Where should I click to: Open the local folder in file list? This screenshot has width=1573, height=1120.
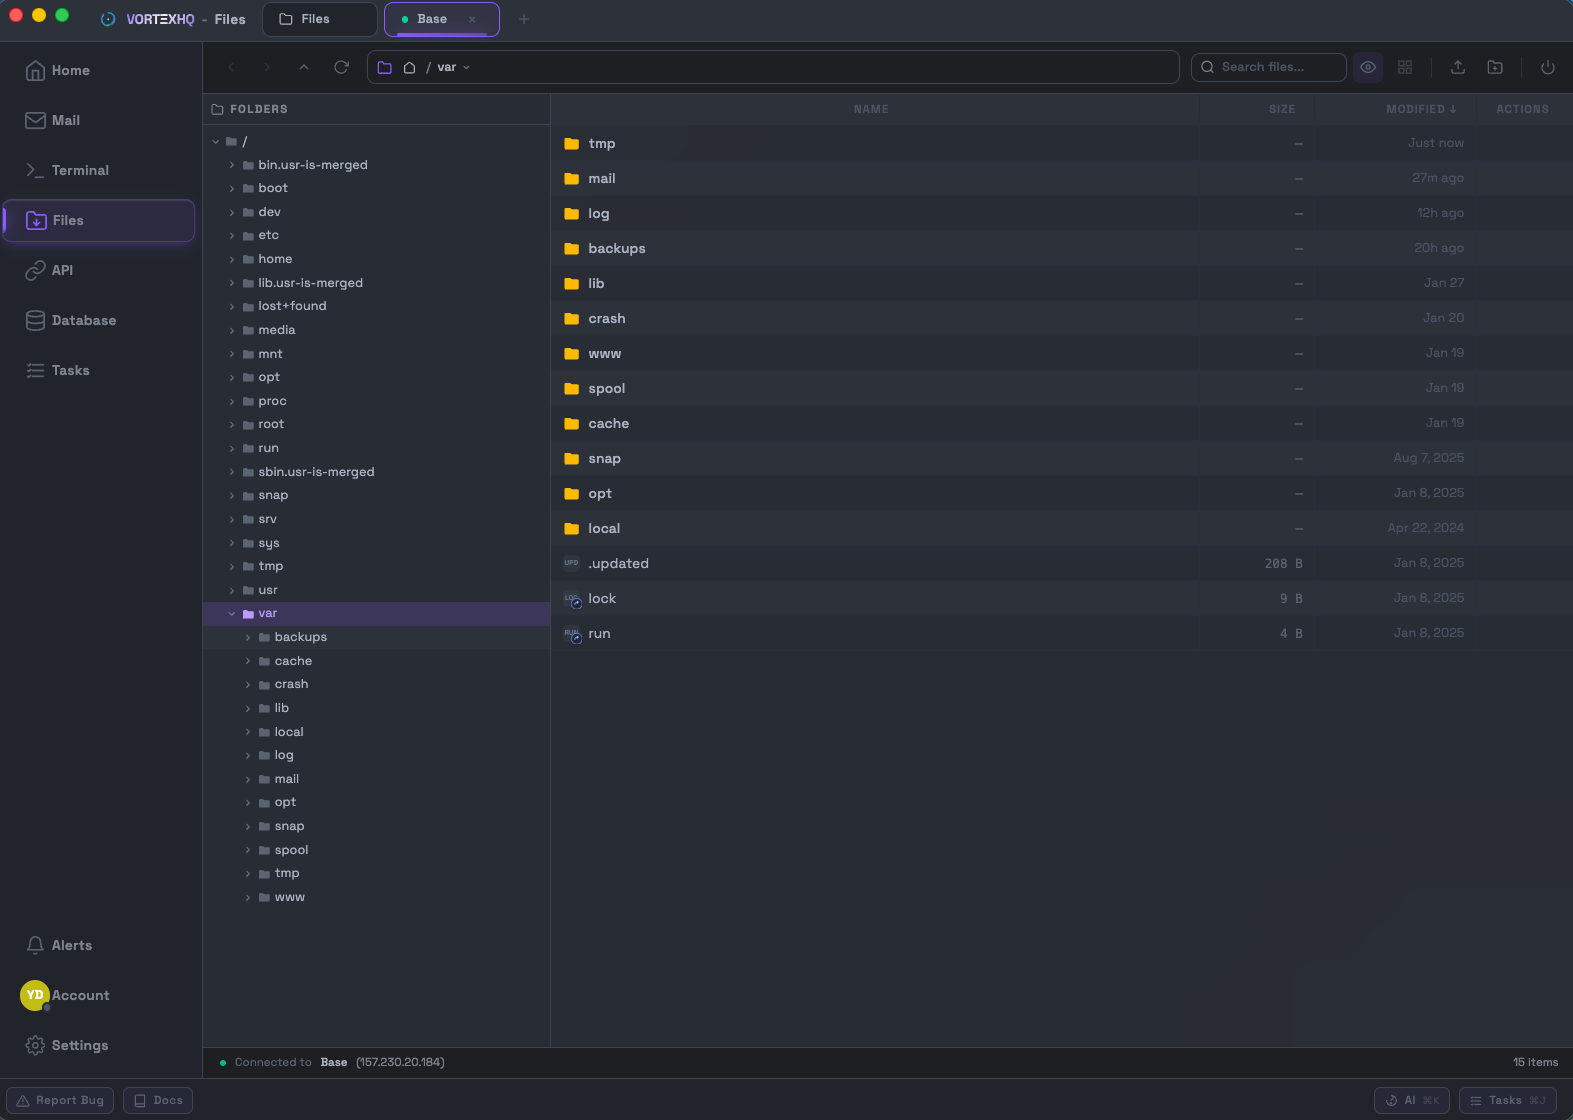1061,528
